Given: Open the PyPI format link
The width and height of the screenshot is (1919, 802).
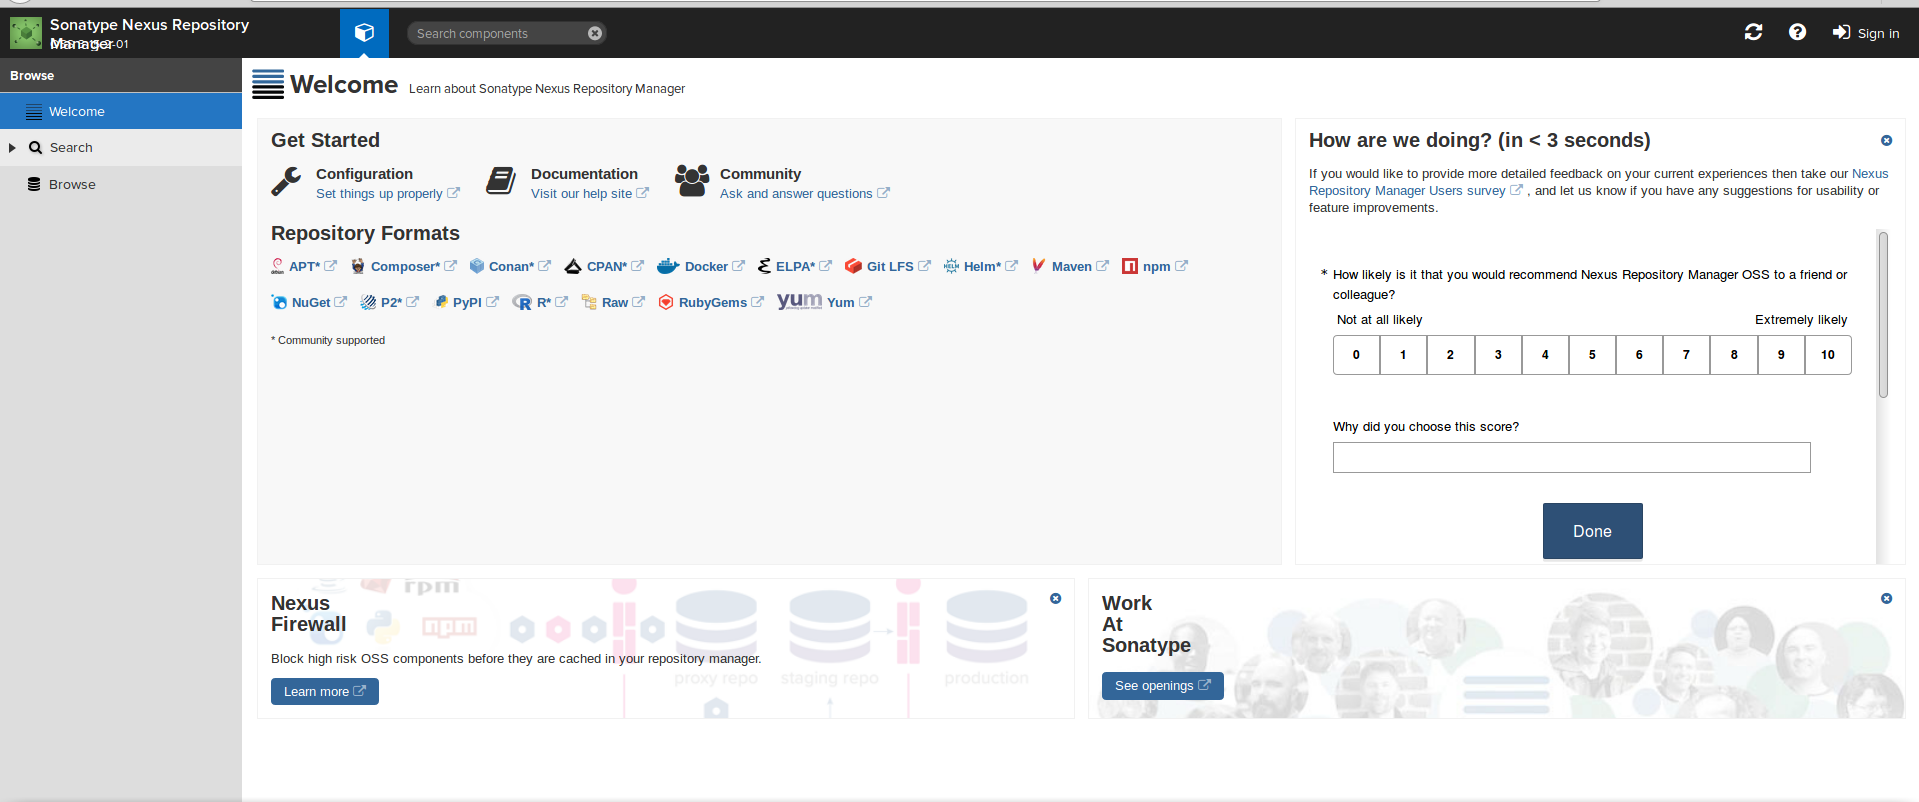Looking at the screenshot, I should click(x=465, y=302).
